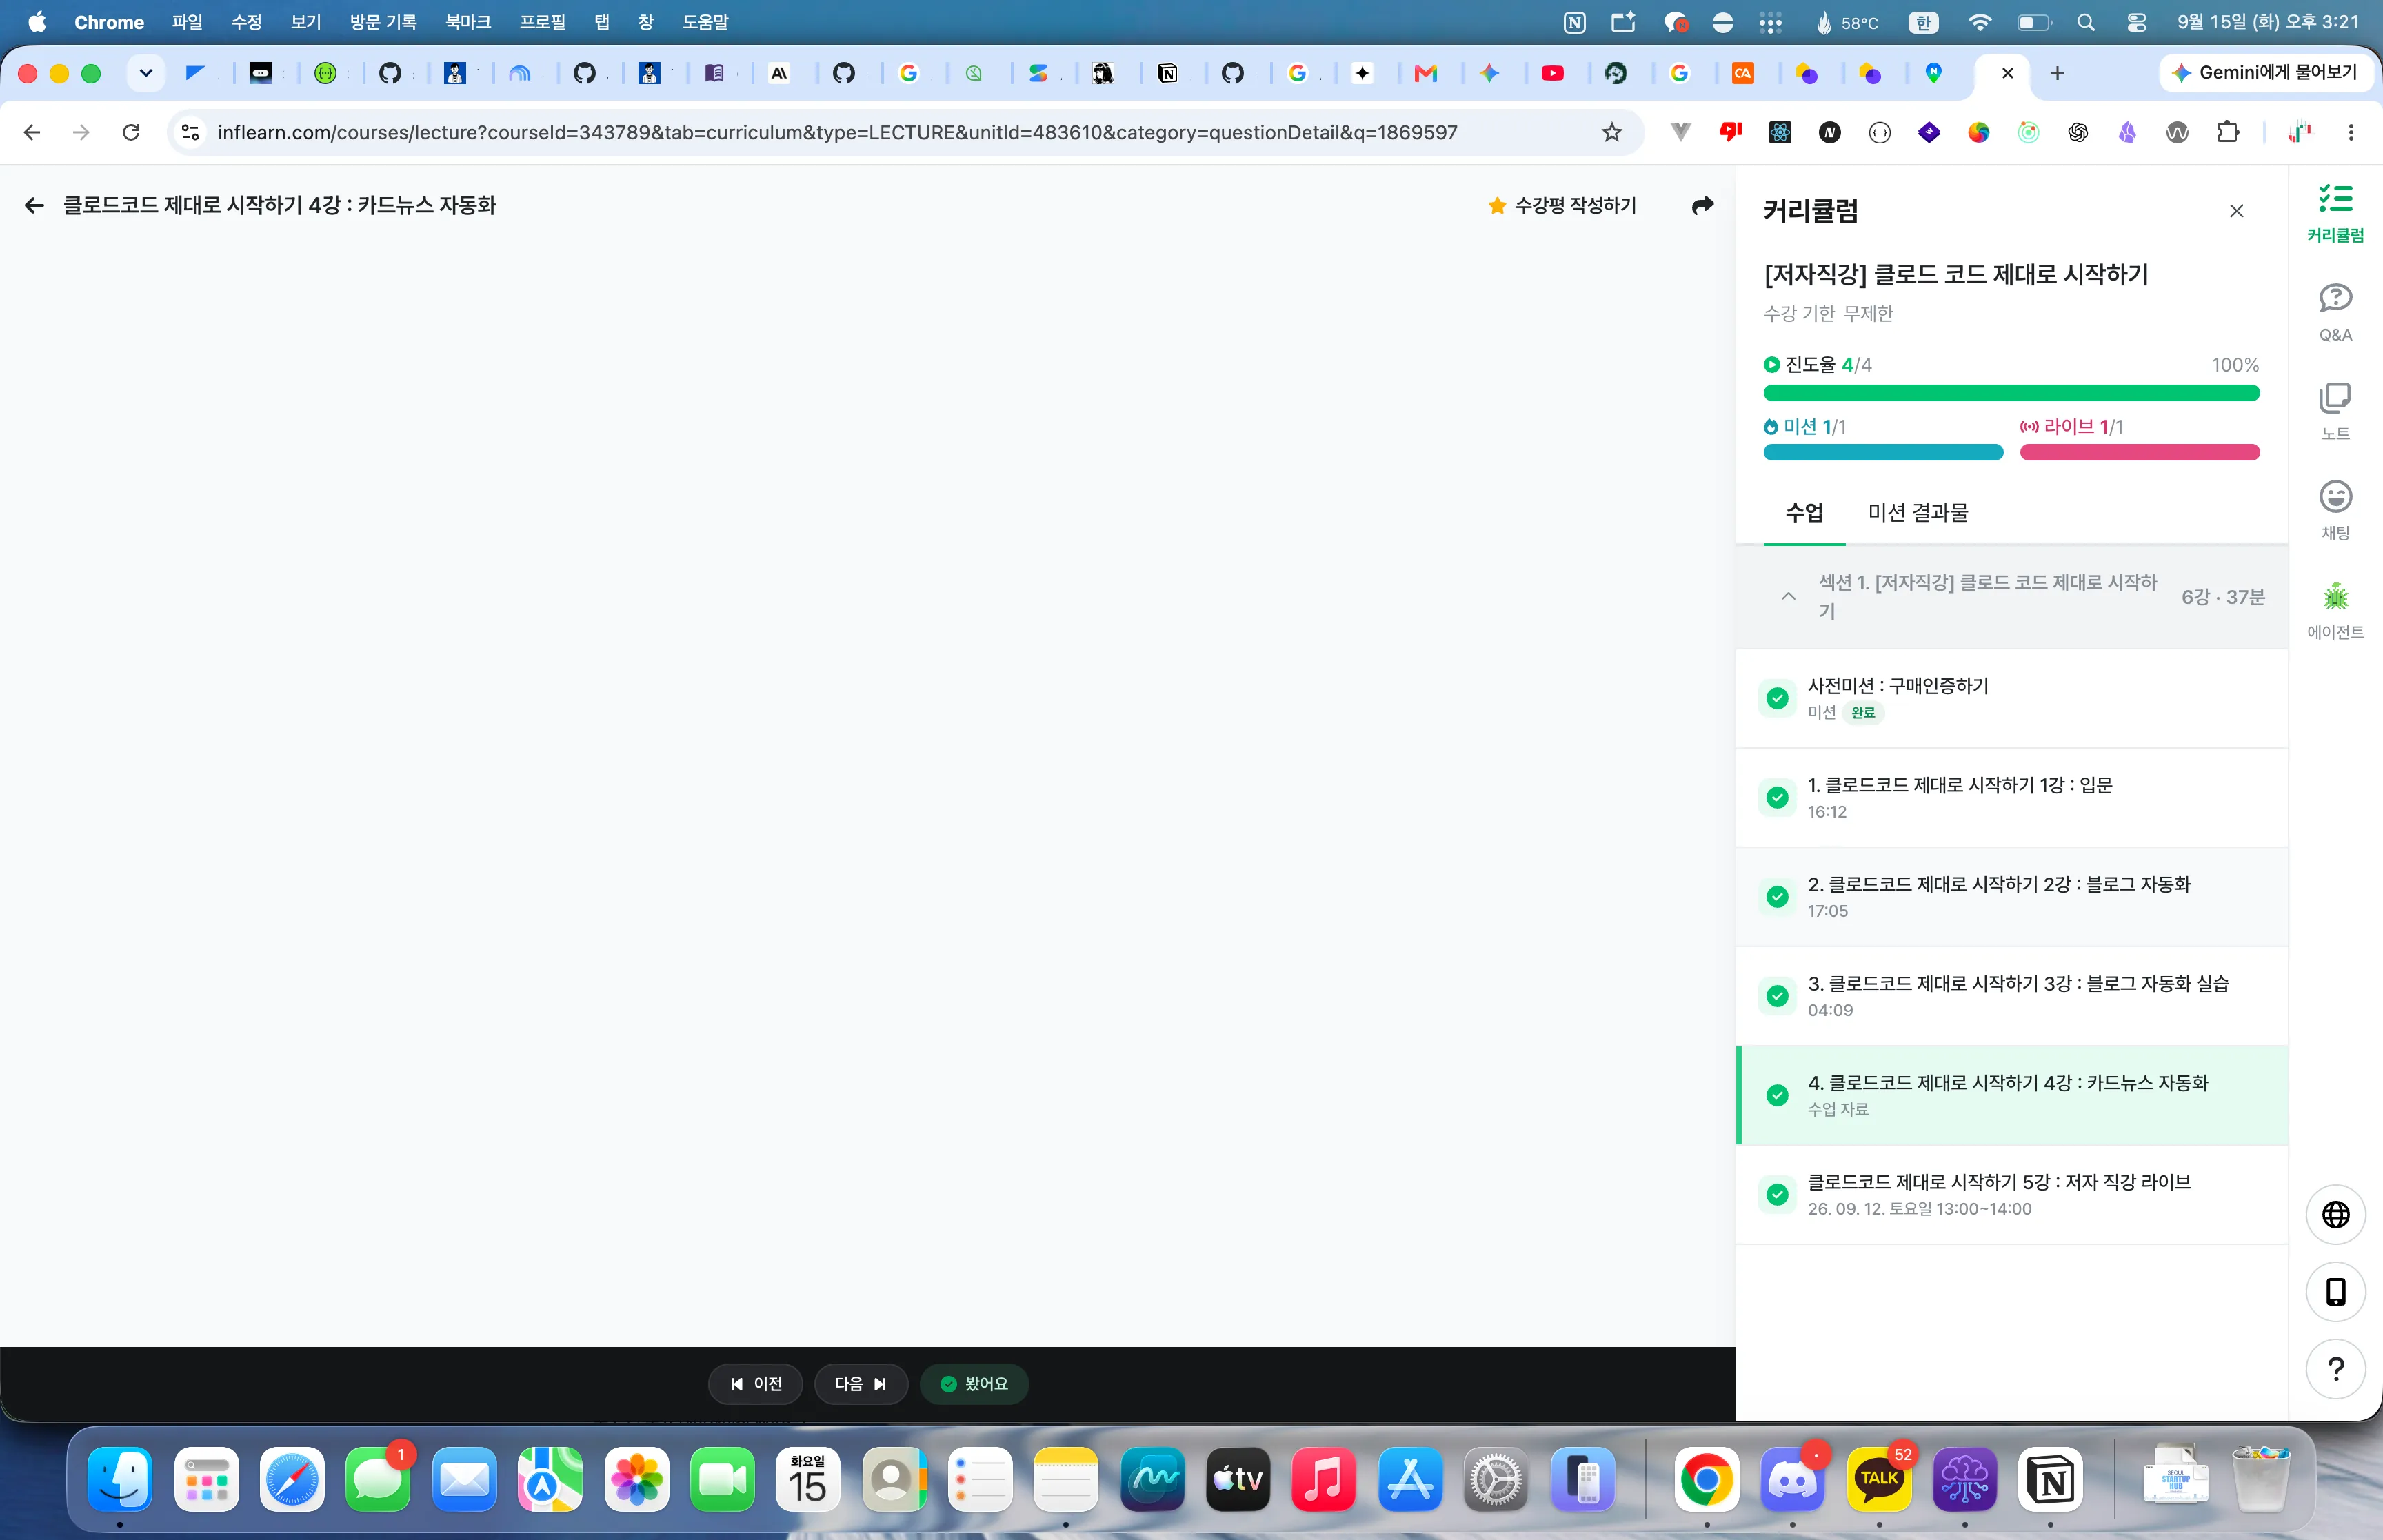Image resolution: width=2383 pixels, height=1540 pixels.
Task: Click the green 진도율 progress bar
Action: (2011, 393)
